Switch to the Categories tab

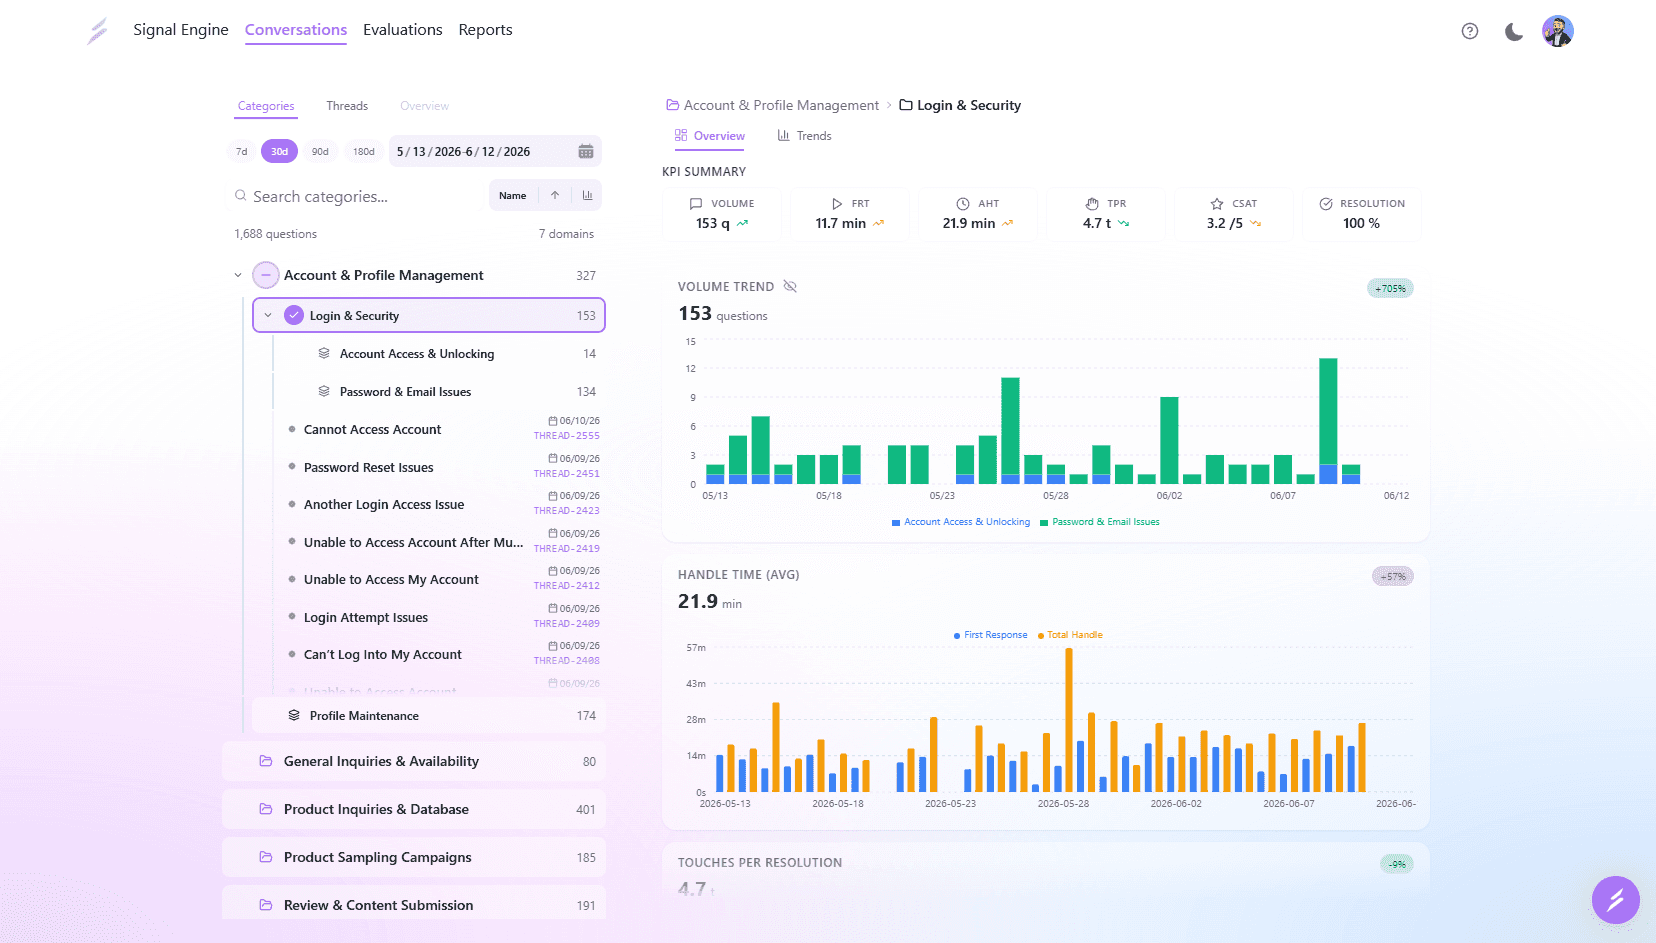coord(266,106)
